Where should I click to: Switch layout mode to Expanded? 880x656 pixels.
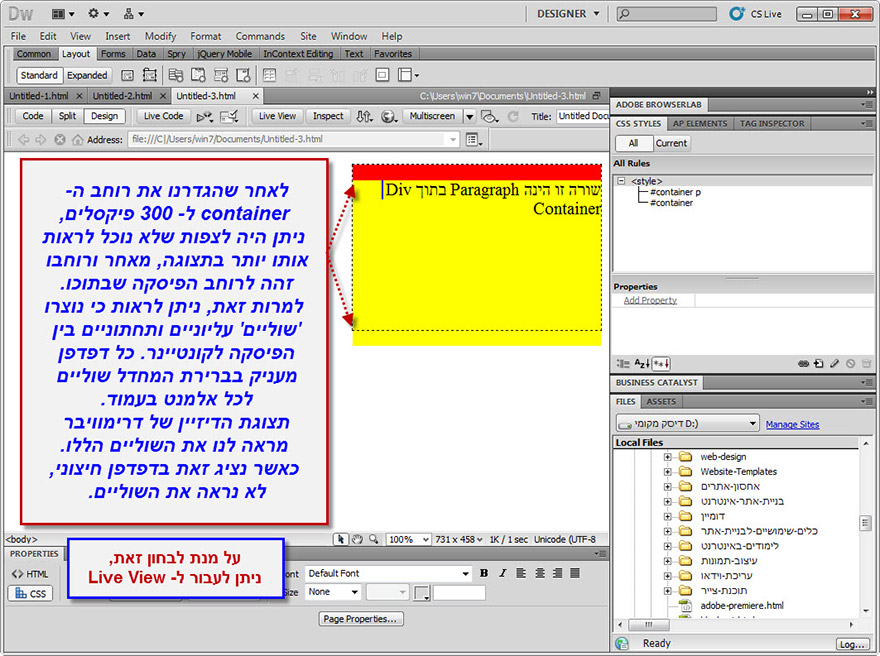click(x=87, y=75)
